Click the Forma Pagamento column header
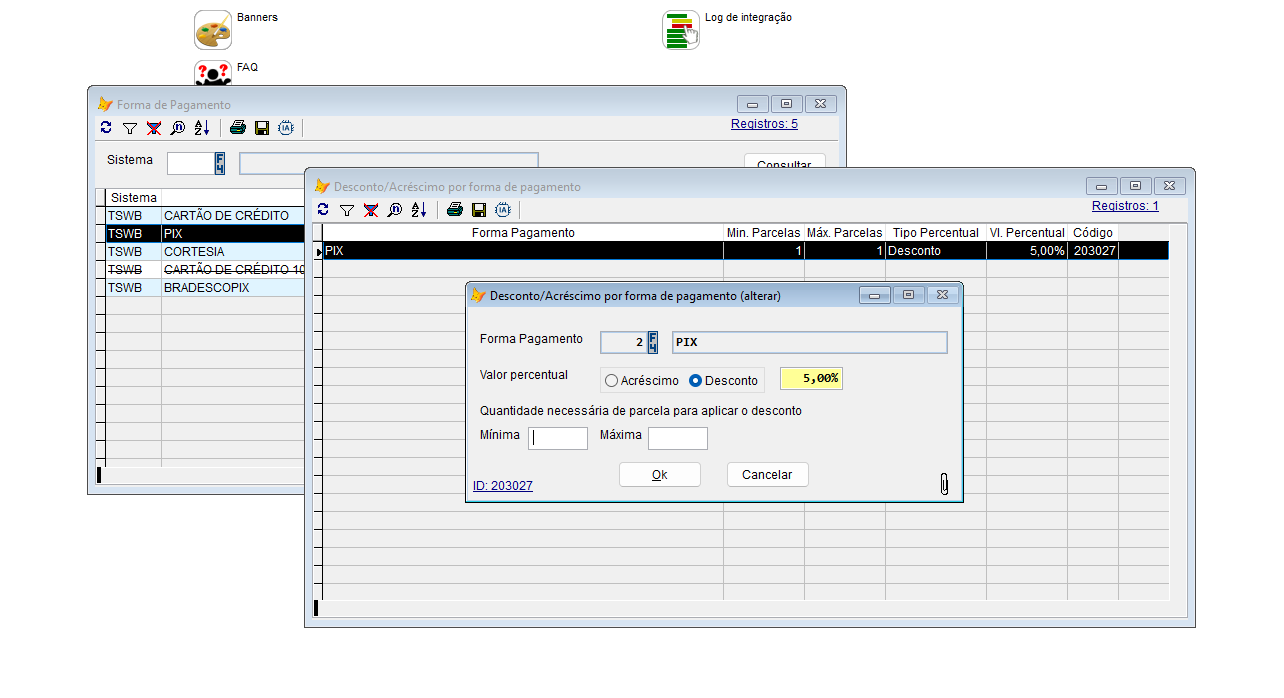The height and width of the screenshot is (698, 1284). pyautogui.click(x=523, y=233)
